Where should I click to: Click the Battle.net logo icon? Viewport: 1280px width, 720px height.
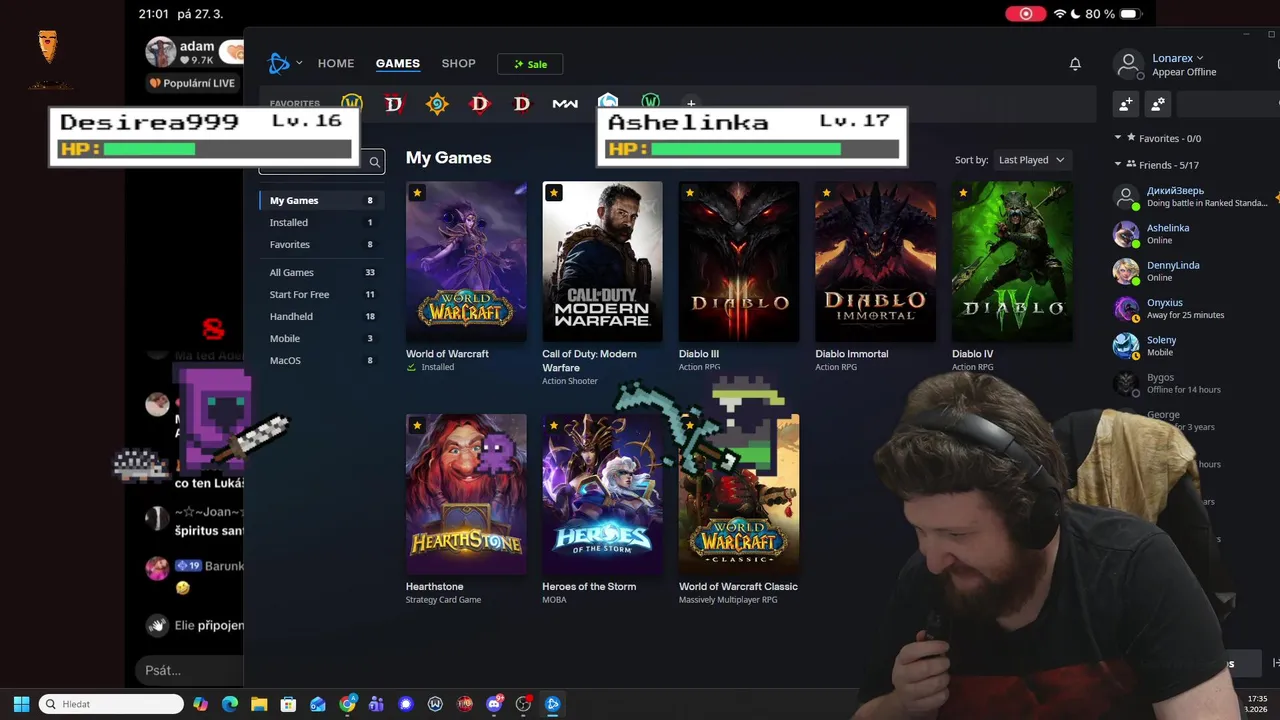[278, 63]
